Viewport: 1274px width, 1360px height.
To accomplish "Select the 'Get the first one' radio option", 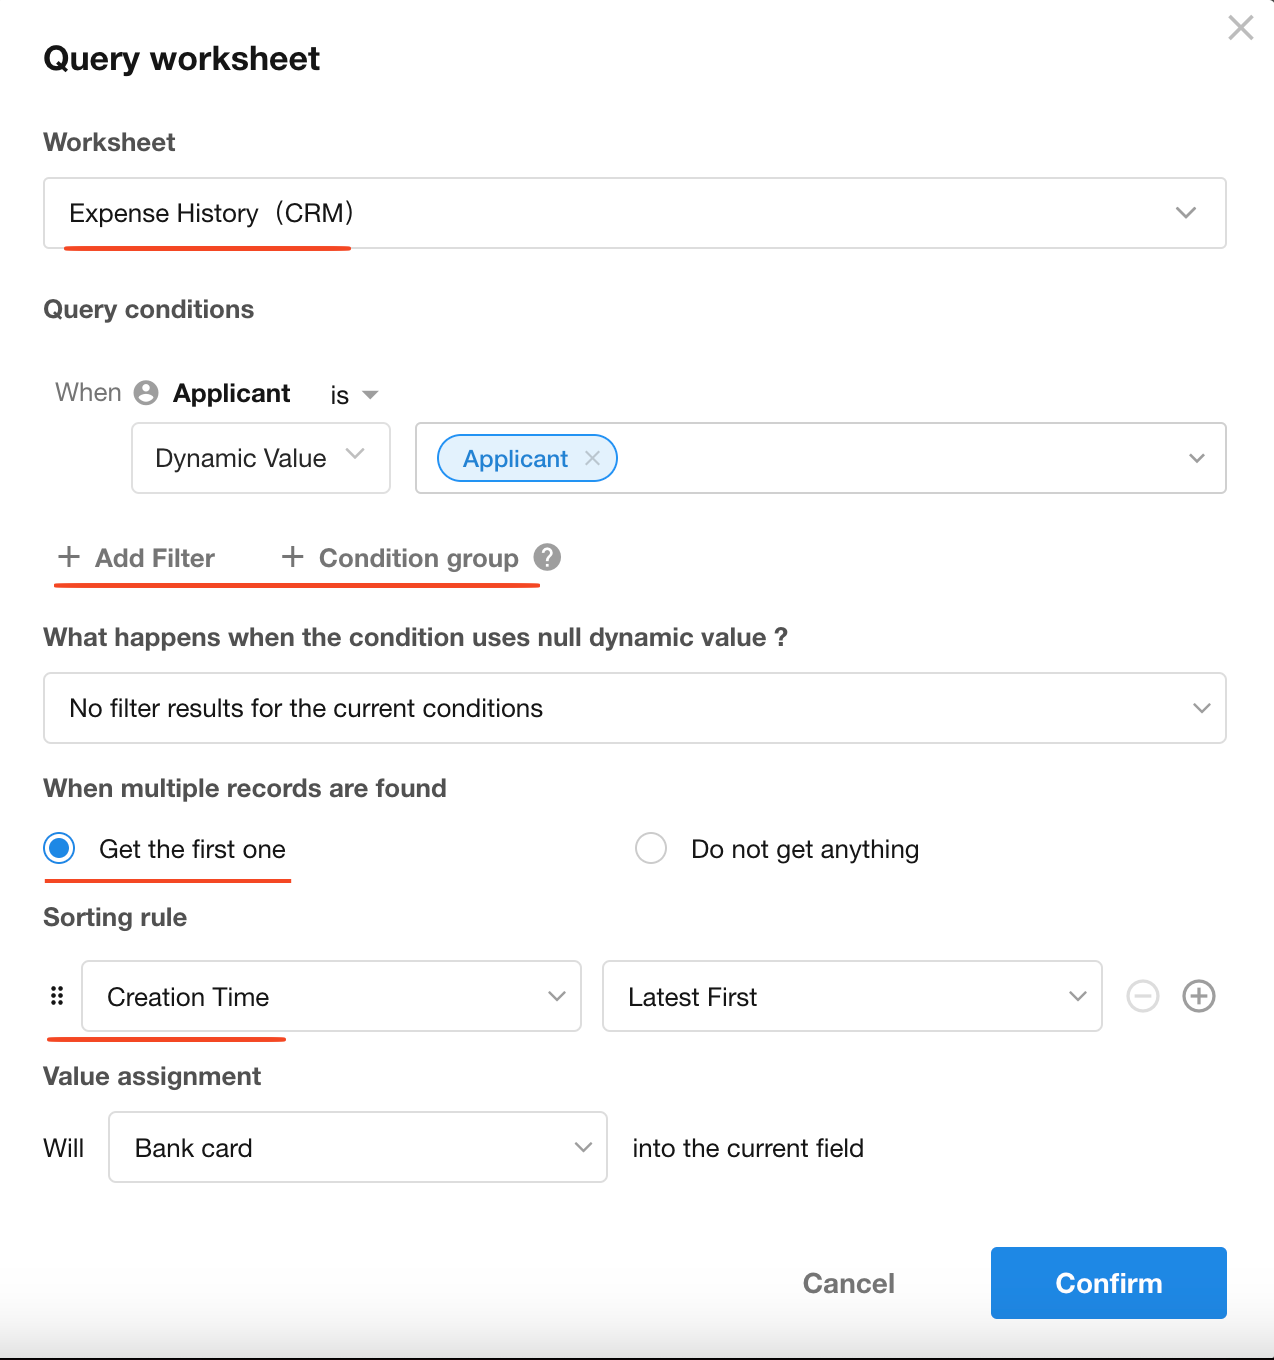I will coord(60,849).
